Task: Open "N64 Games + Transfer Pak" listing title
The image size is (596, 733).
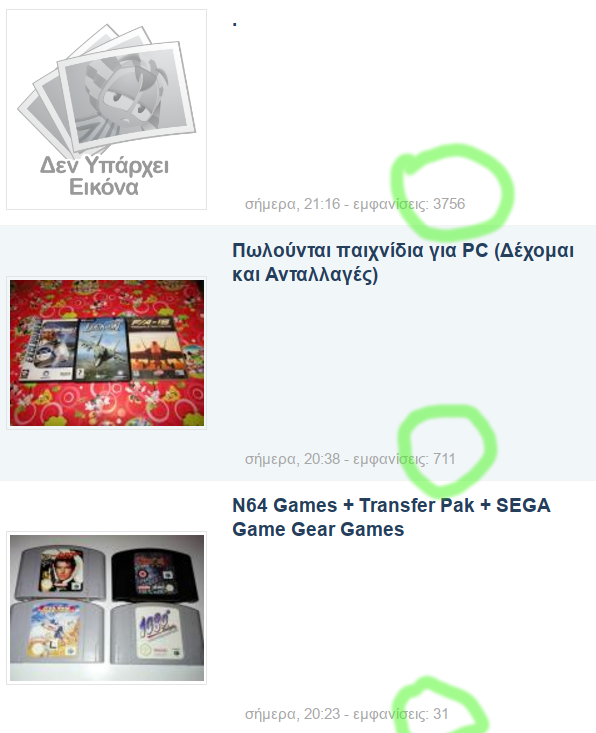Action: coord(391,517)
